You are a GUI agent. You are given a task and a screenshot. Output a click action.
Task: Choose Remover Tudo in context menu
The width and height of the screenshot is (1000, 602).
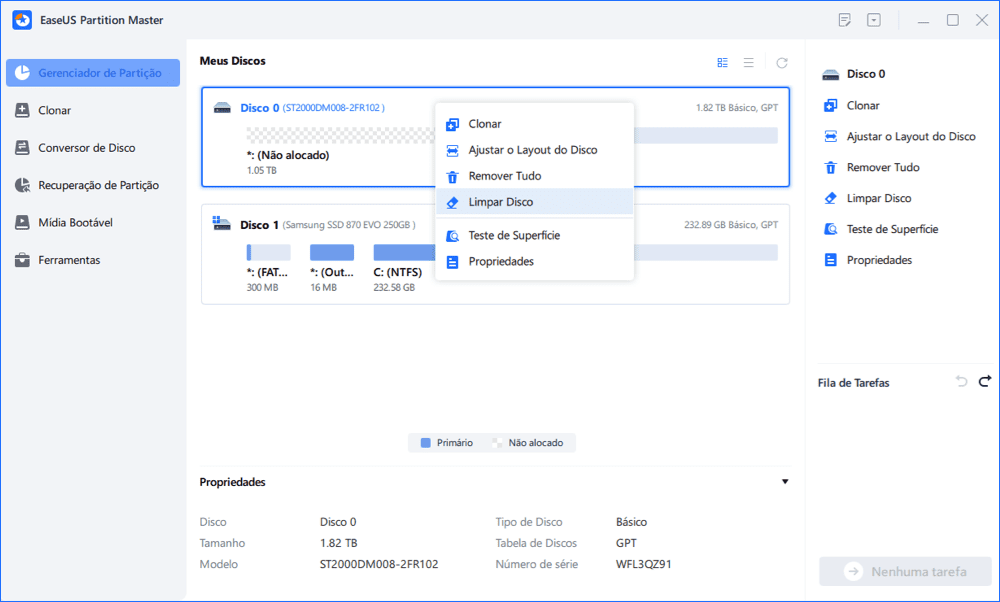pyautogui.click(x=534, y=176)
